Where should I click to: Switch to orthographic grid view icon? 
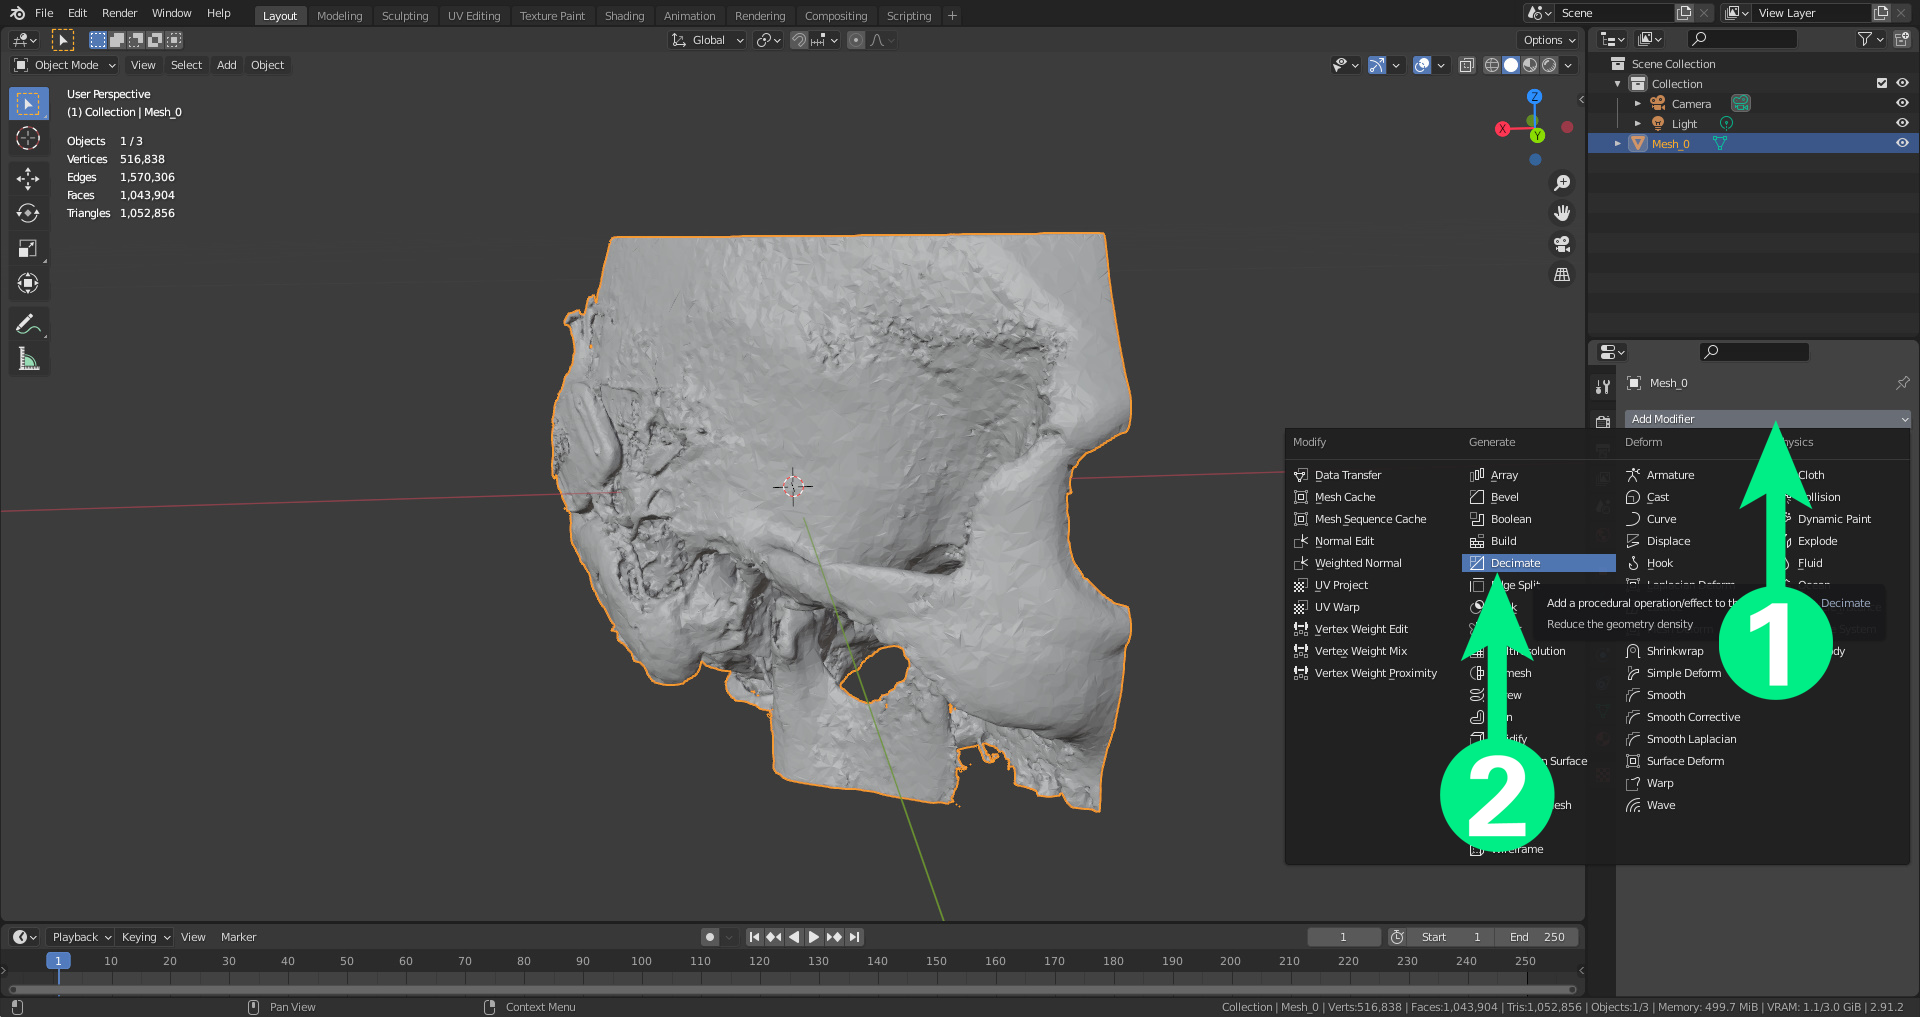(1561, 275)
